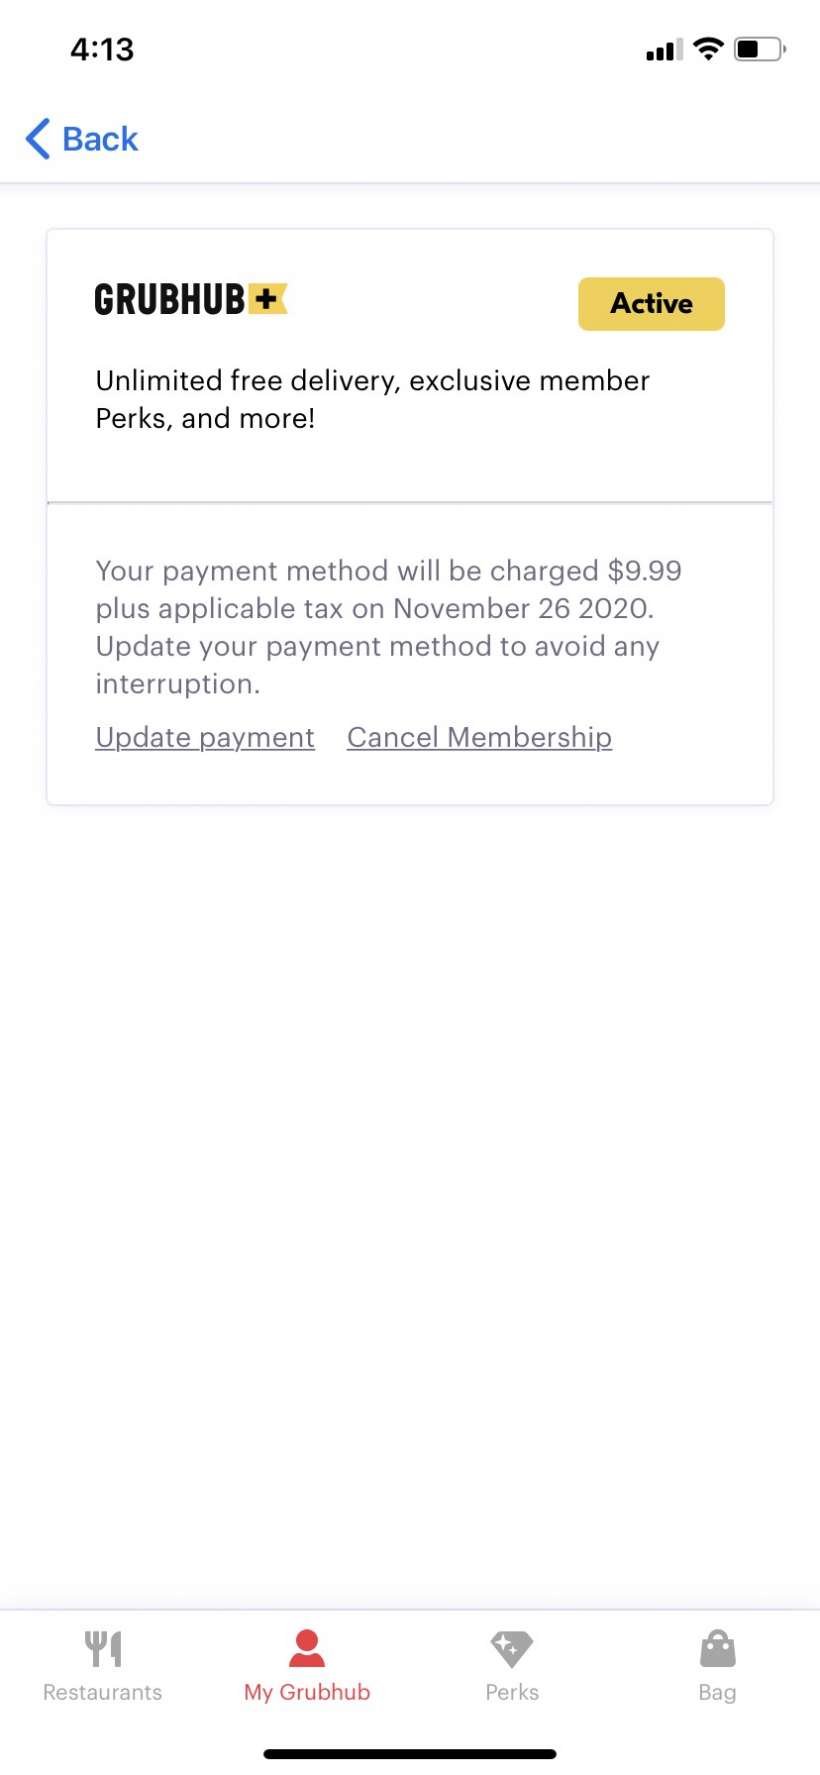The image size is (820, 1775).
Task: Select the My Grubhub tab label
Action: click(x=307, y=1692)
